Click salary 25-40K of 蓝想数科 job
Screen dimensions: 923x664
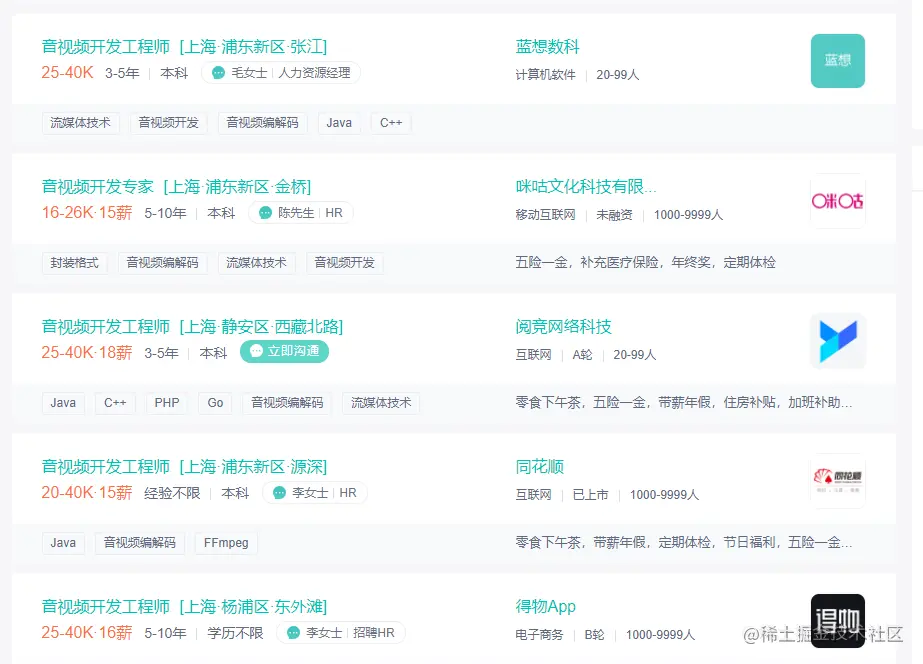[x=67, y=72]
